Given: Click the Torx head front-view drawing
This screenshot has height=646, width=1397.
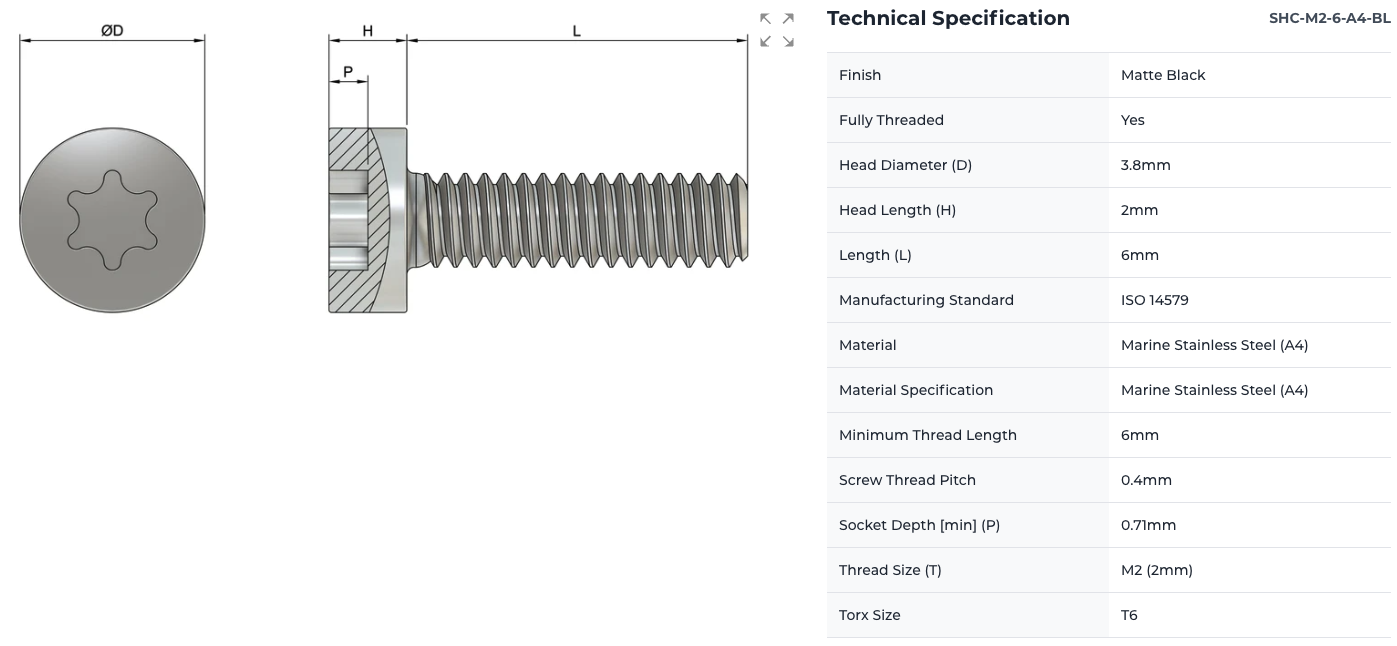Looking at the screenshot, I should (112, 220).
